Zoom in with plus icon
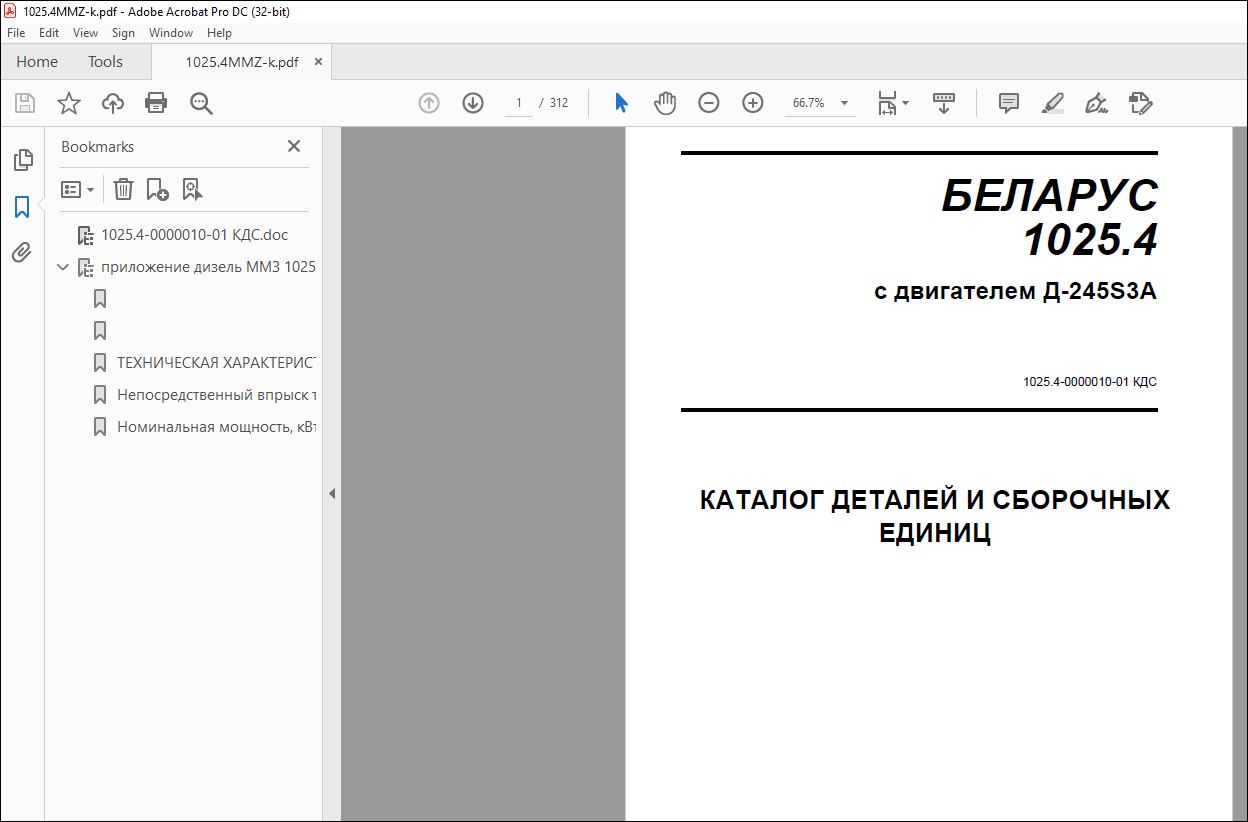The image size is (1248, 822). point(753,103)
